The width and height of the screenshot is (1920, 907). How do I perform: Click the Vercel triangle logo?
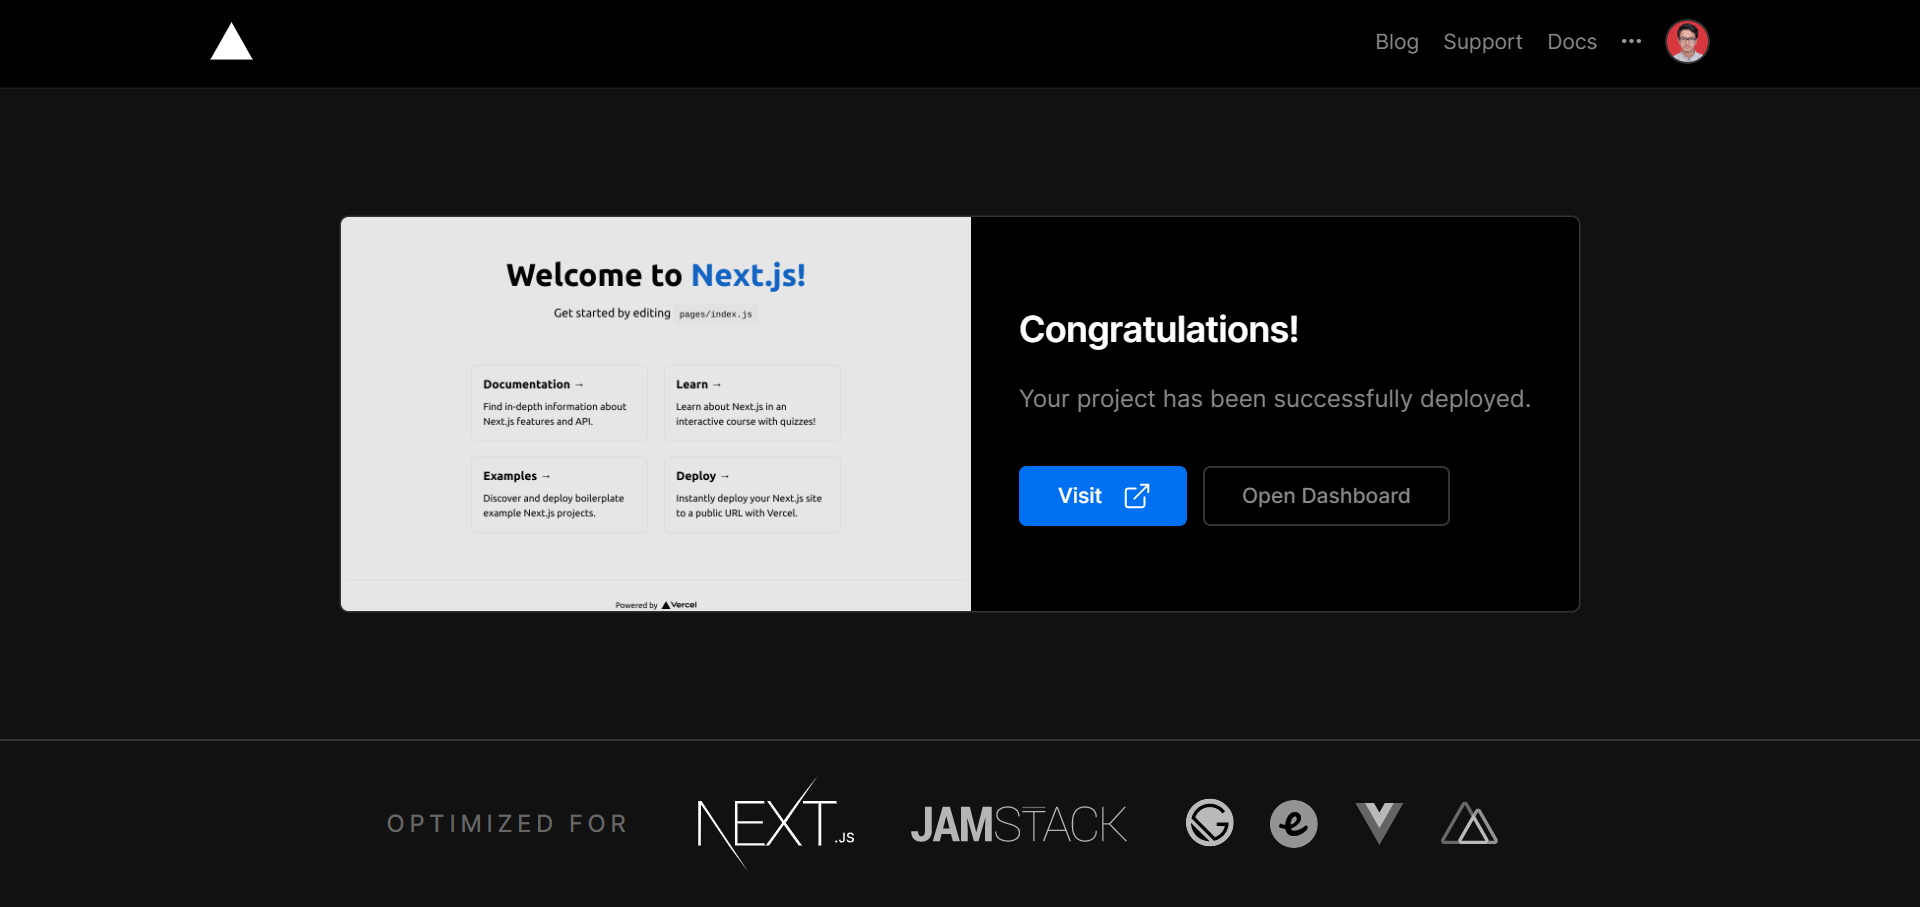(x=231, y=42)
